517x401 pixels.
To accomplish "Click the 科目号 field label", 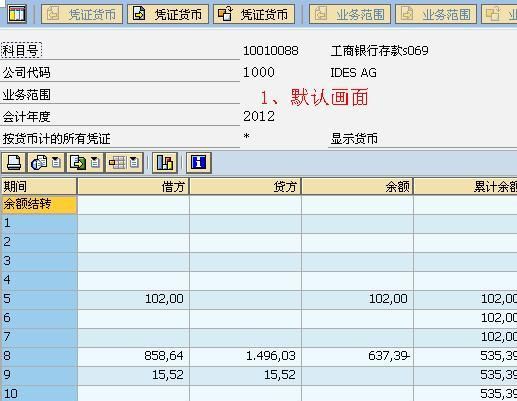I will click(x=21, y=51).
